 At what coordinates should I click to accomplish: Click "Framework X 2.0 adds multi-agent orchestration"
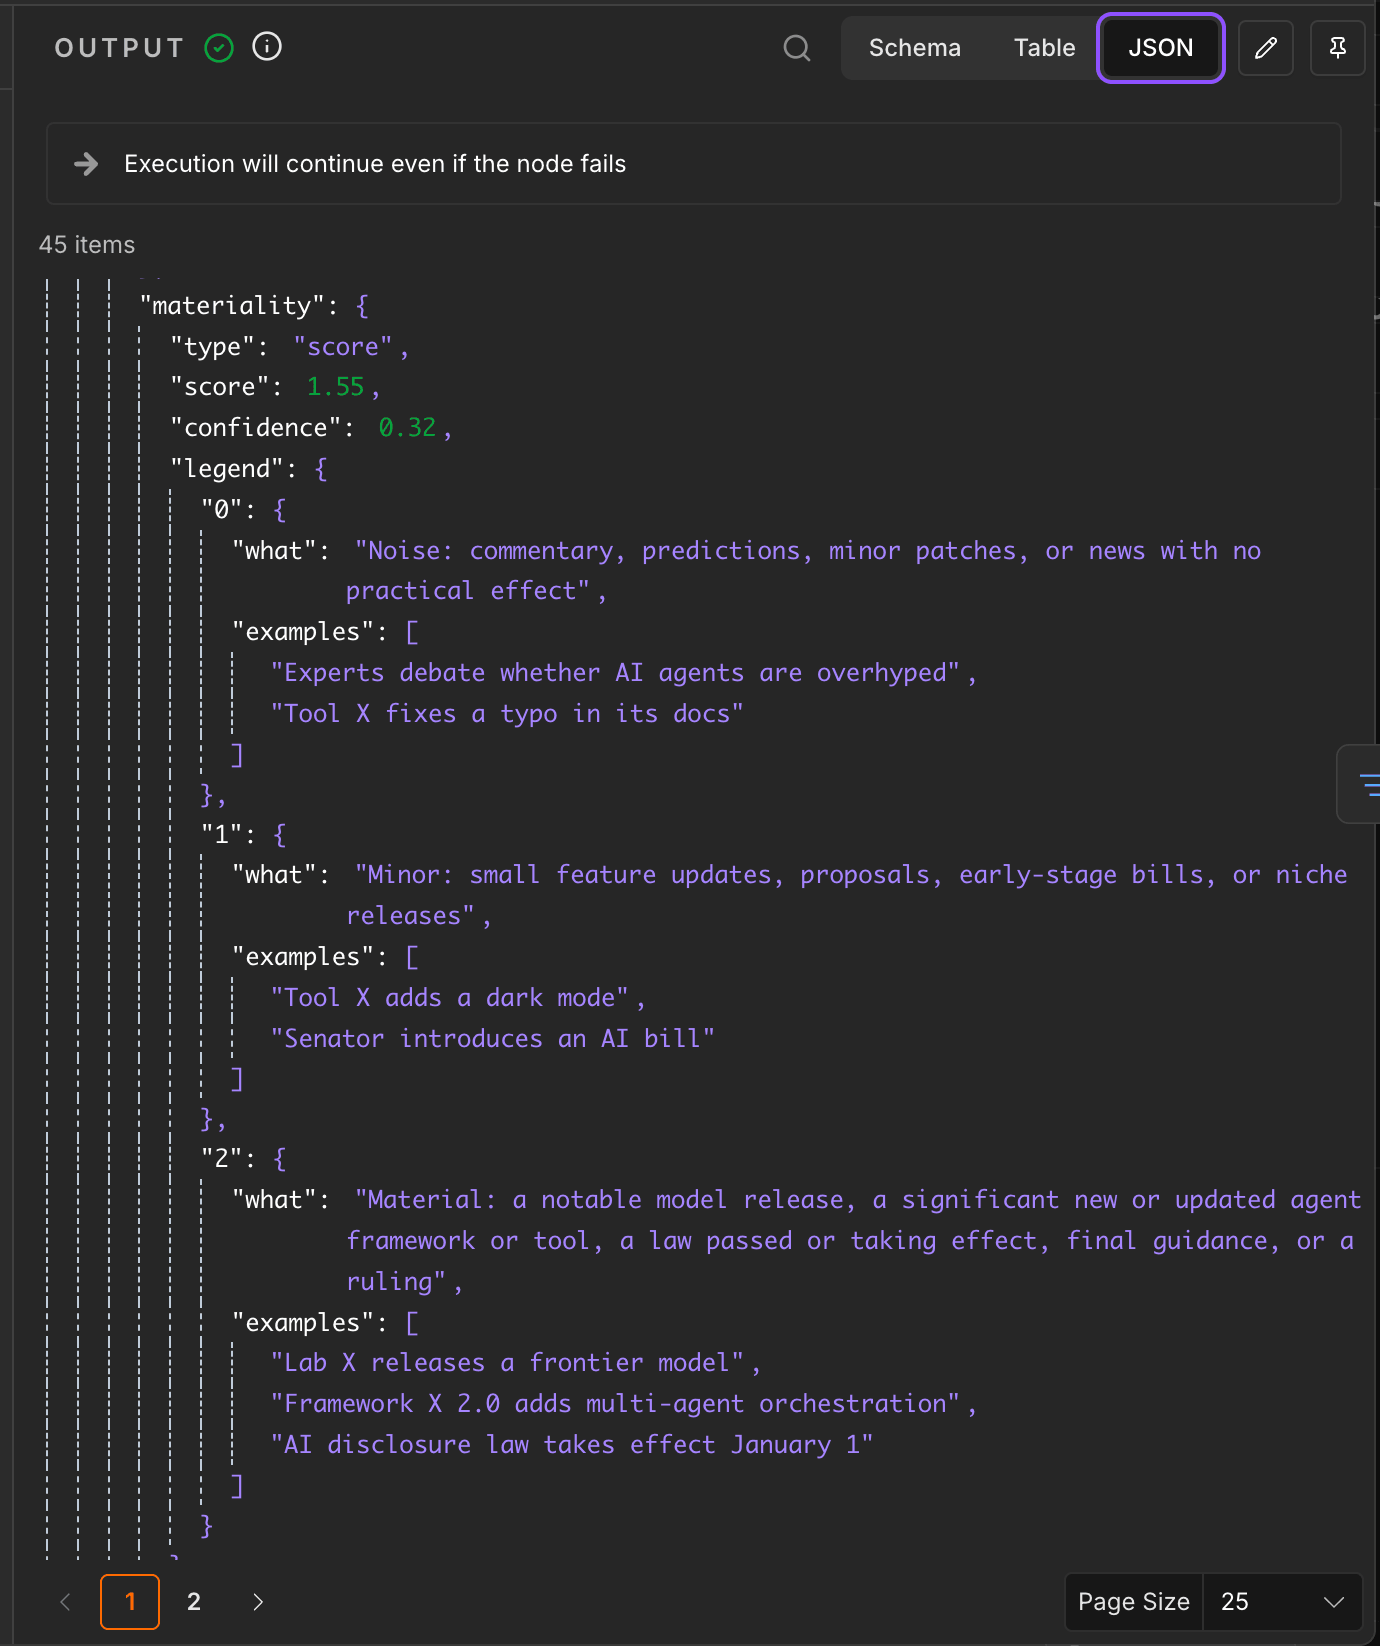coord(616,1404)
